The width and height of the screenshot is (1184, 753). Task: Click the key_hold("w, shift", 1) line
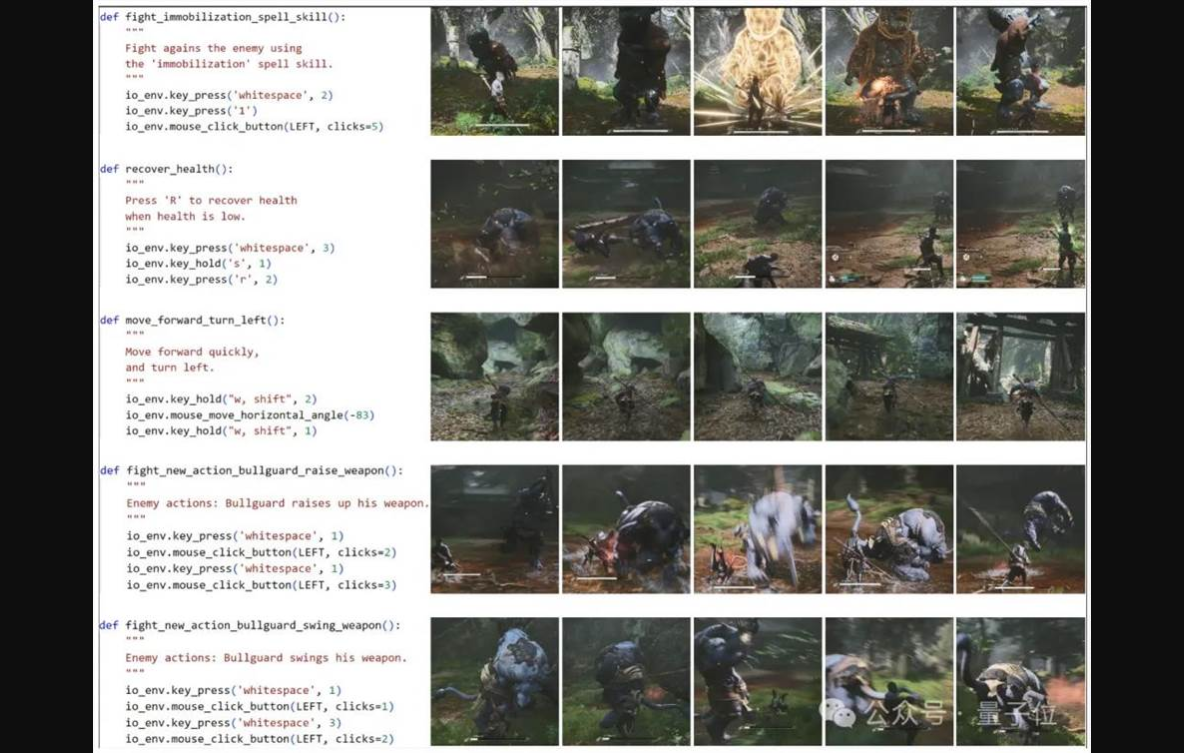[221, 431]
